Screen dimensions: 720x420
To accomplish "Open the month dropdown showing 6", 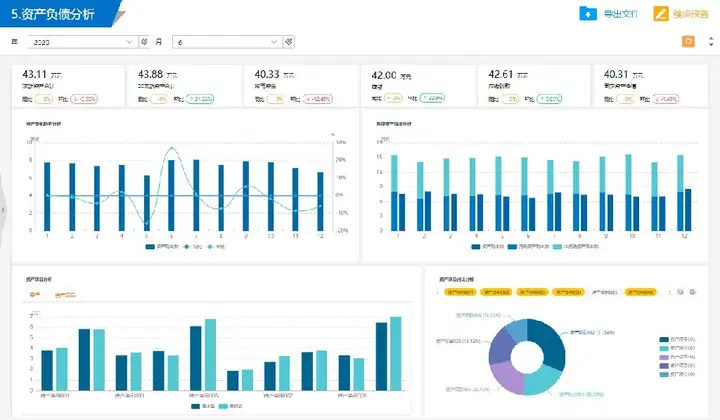I will pos(227,42).
